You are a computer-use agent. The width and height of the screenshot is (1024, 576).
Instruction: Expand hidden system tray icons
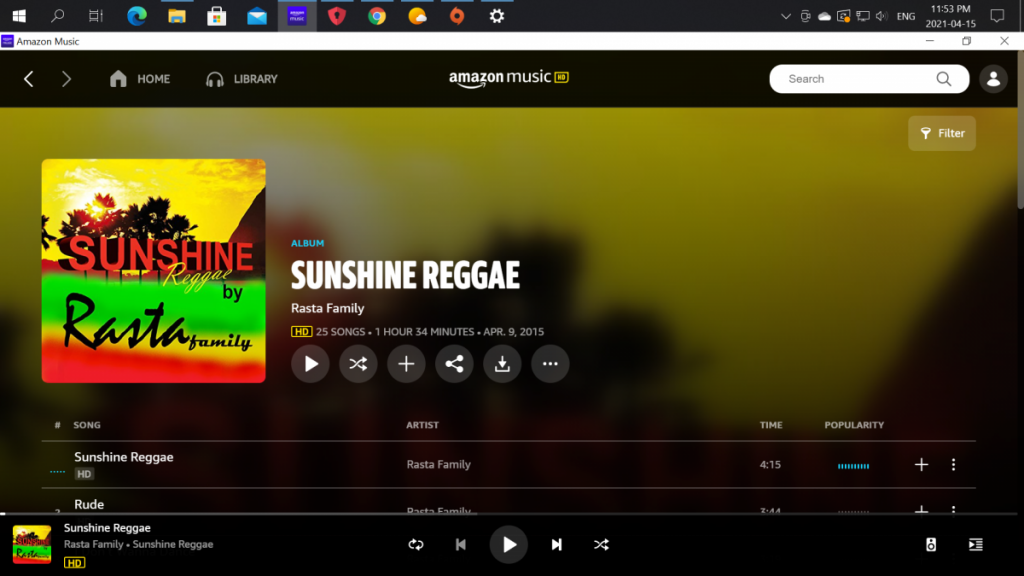coord(786,16)
